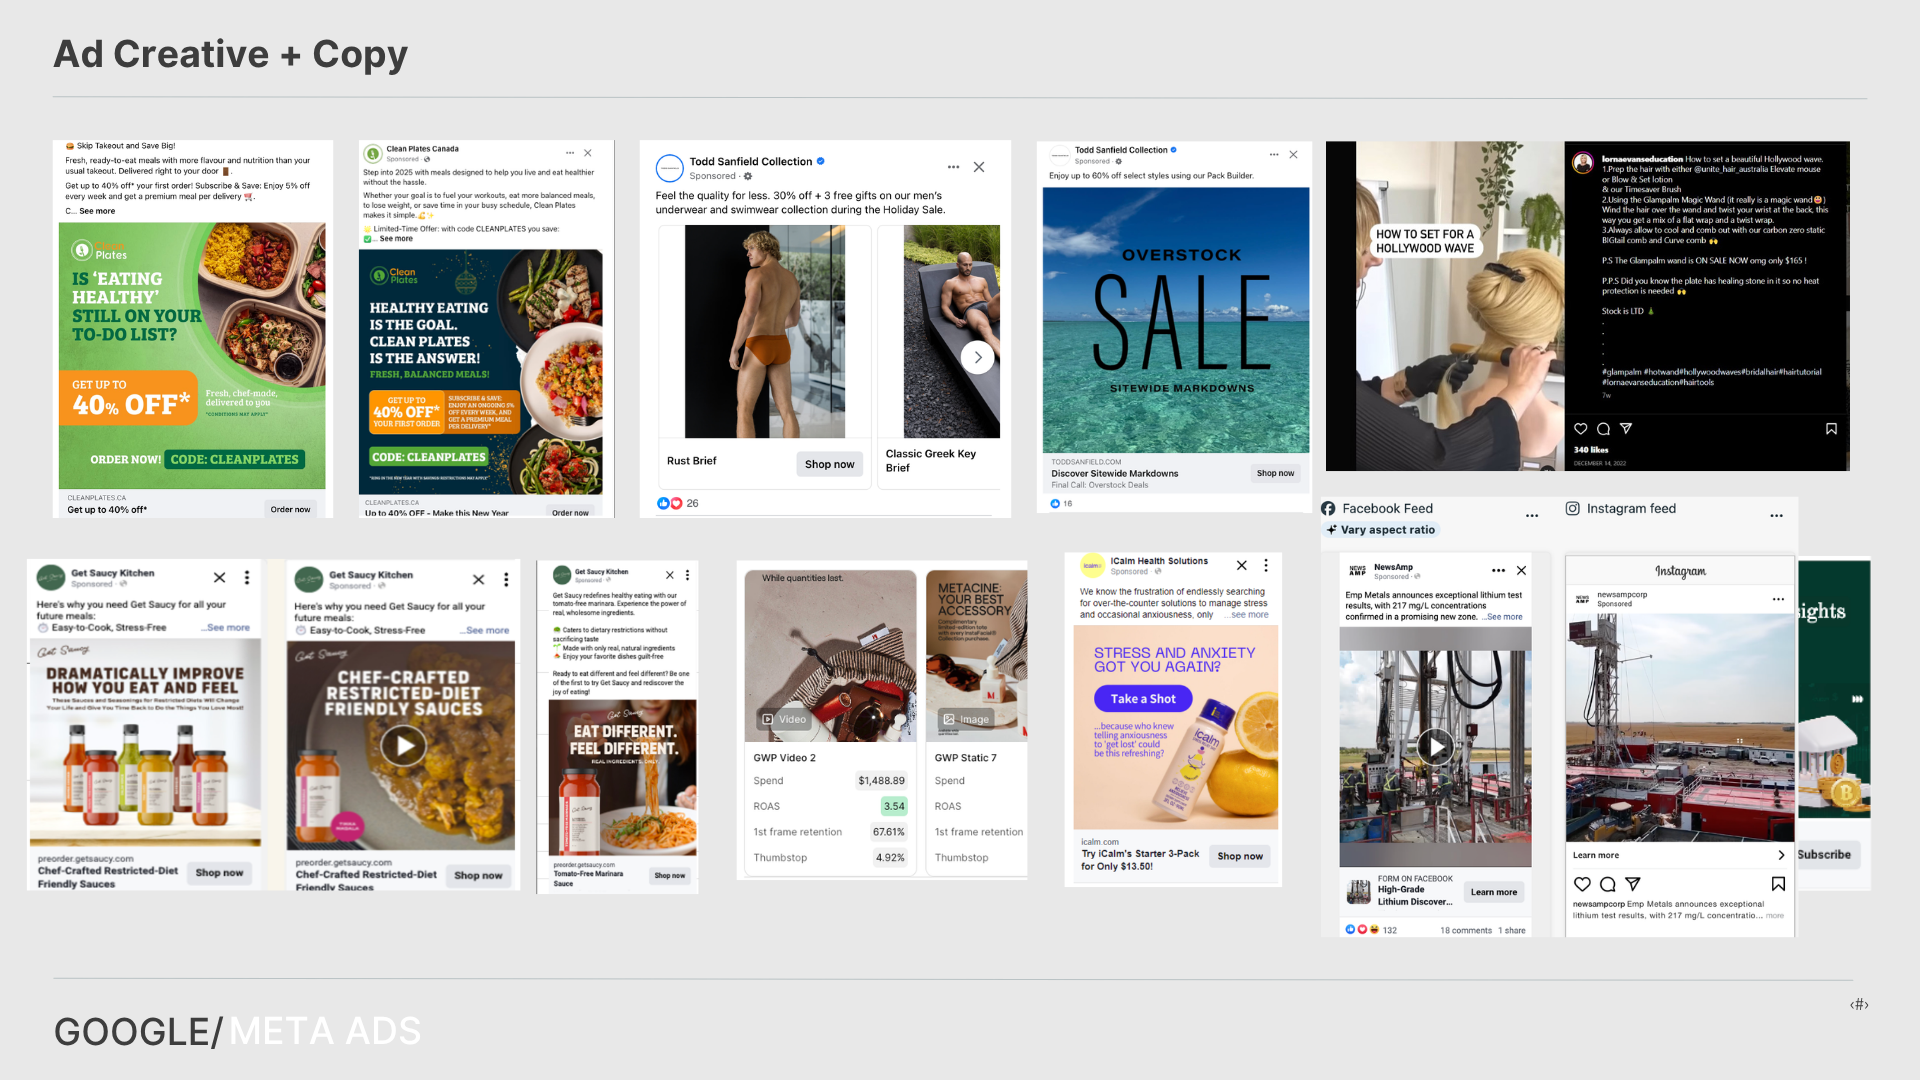The width and height of the screenshot is (1920, 1080).
Task: Expand 'See more' on first Clean Plates ad
Action: pos(97,211)
